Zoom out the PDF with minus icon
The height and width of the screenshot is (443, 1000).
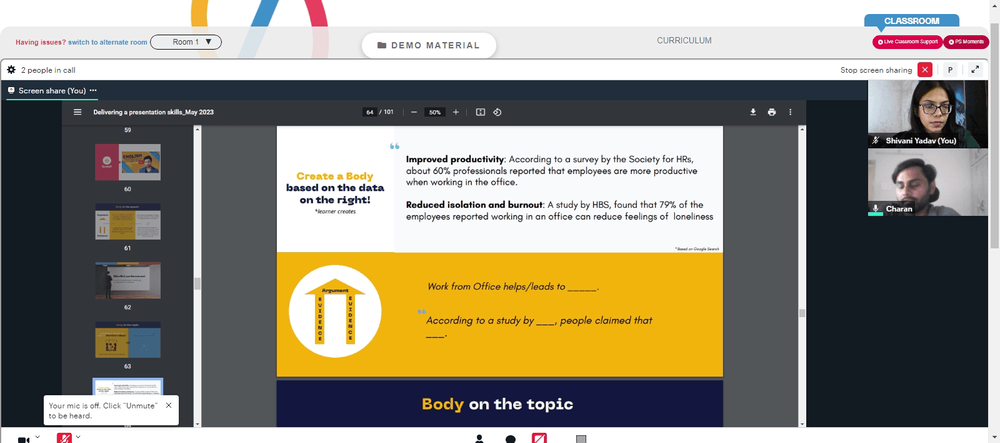tap(414, 112)
